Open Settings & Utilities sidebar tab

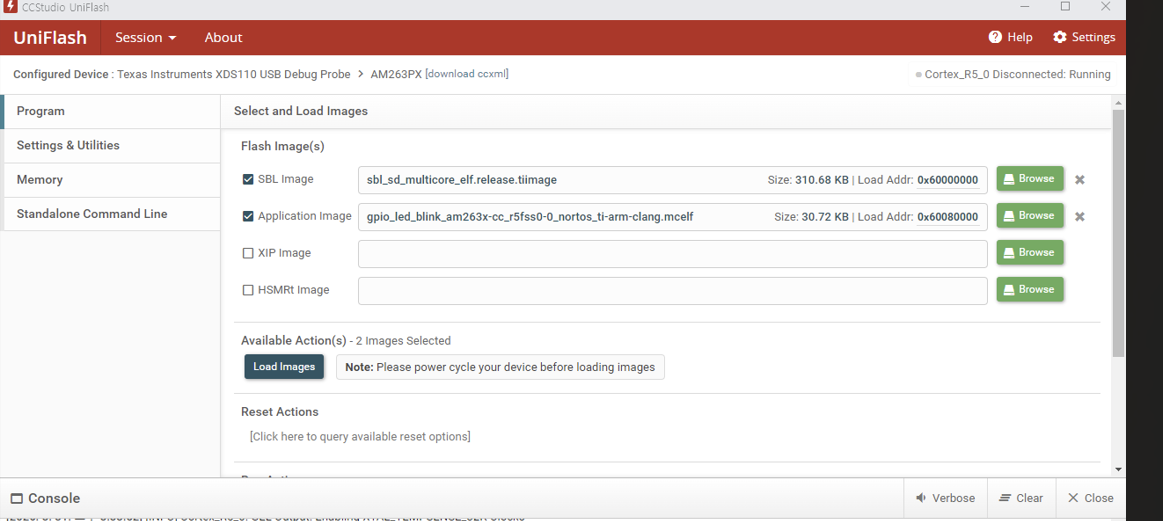tap(111, 145)
